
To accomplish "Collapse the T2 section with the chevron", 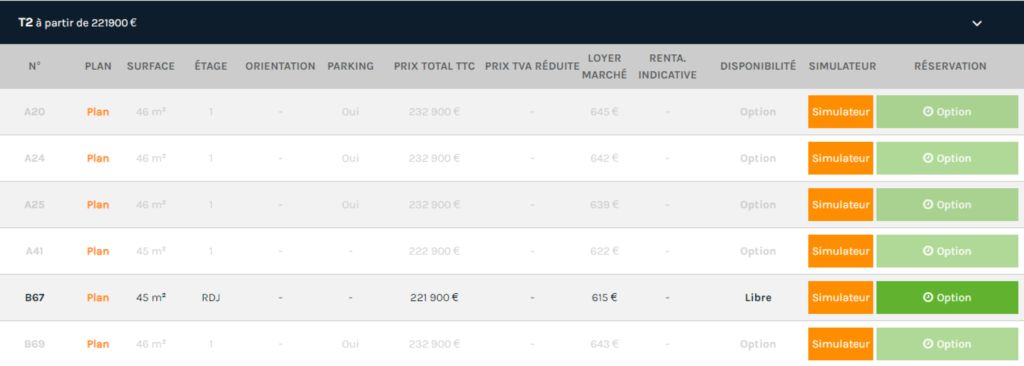I will coord(976,23).
